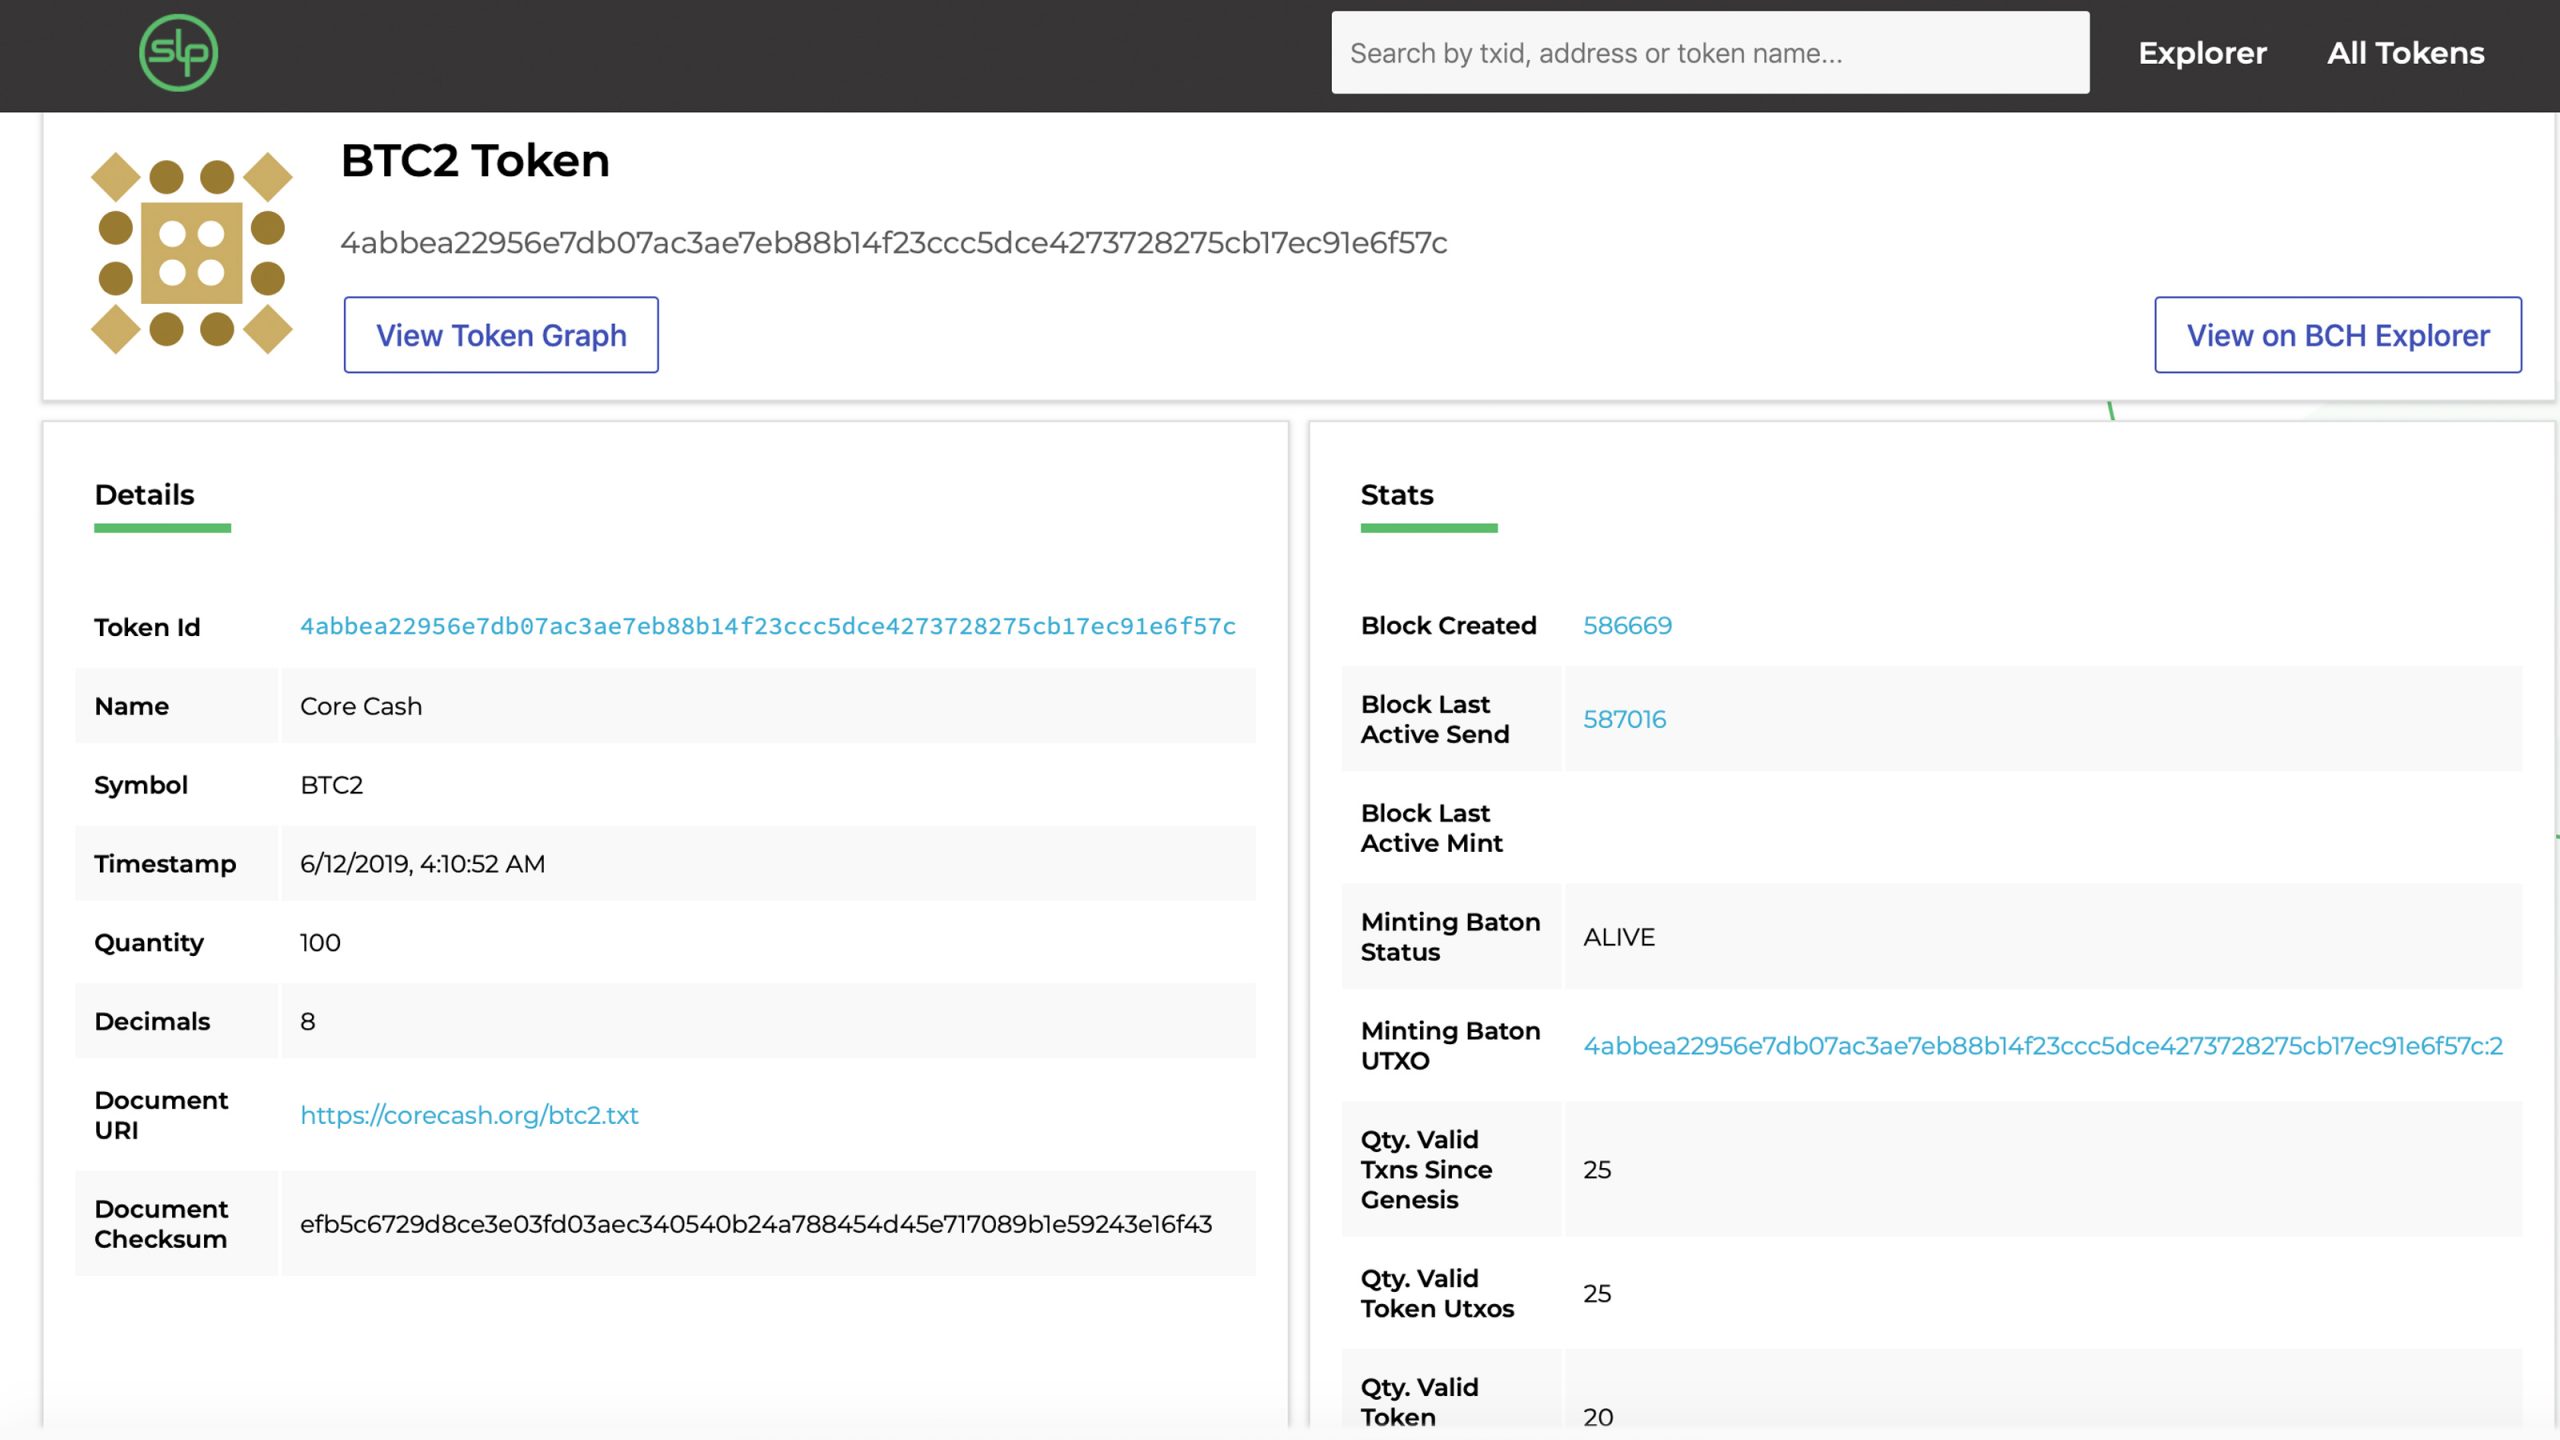This screenshot has width=2560, height=1440.
Task: Select the Stats section heading
Action: [x=1396, y=495]
